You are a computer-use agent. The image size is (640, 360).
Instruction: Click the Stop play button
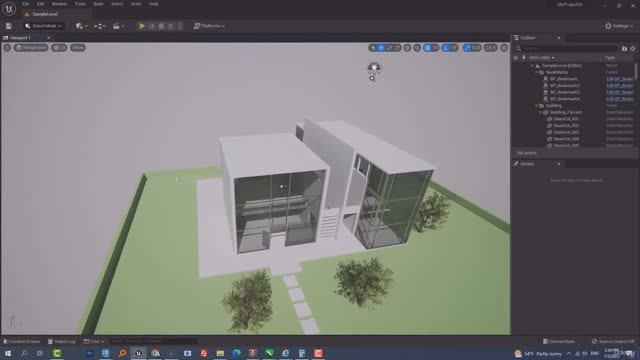(162, 26)
